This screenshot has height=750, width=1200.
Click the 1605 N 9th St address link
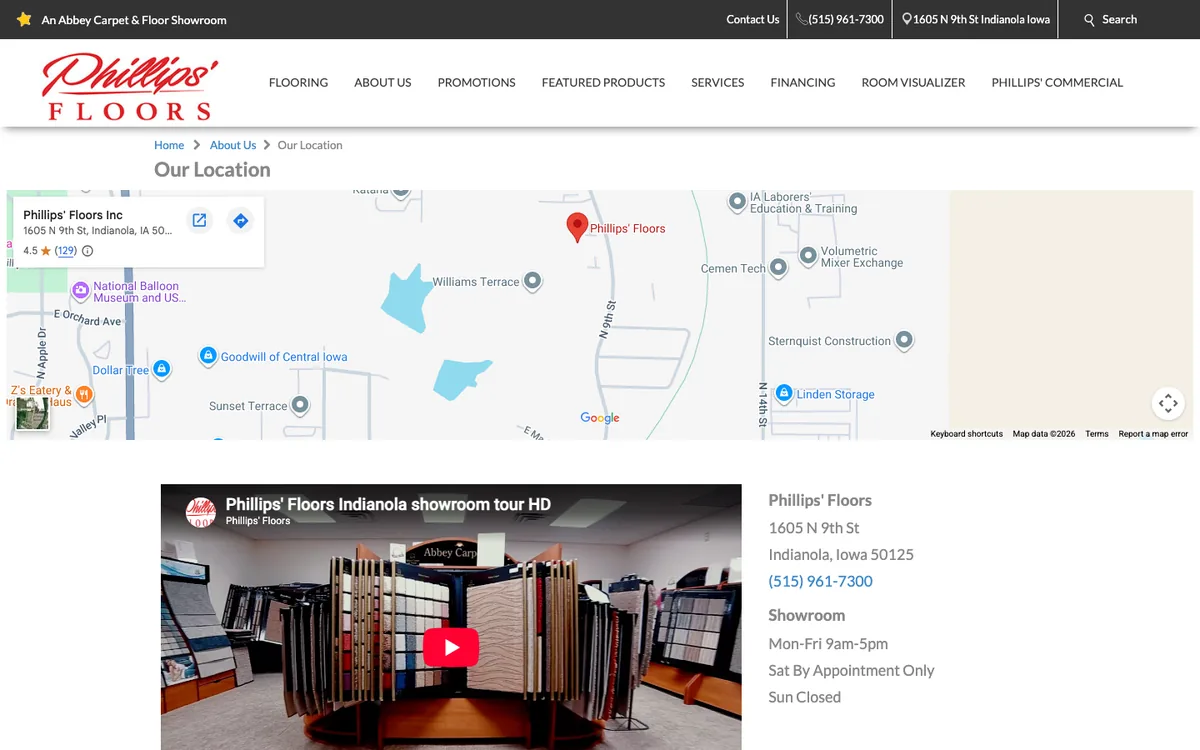coord(976,19)
